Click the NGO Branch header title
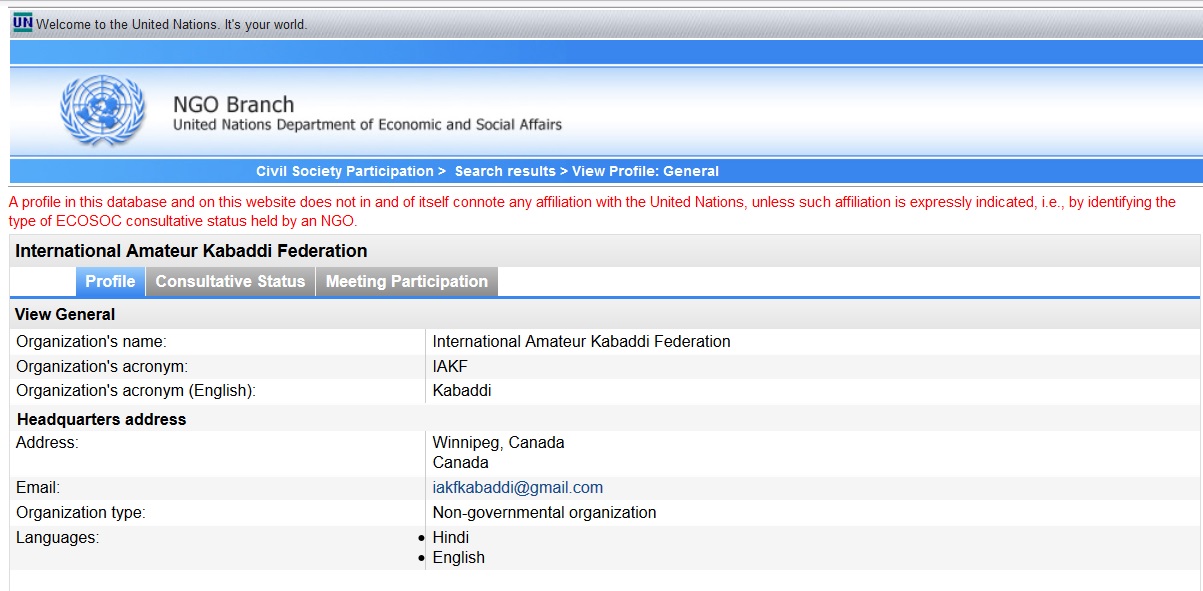The height and width of the screenshot is (591, 1203). click(x=233, y=104)
